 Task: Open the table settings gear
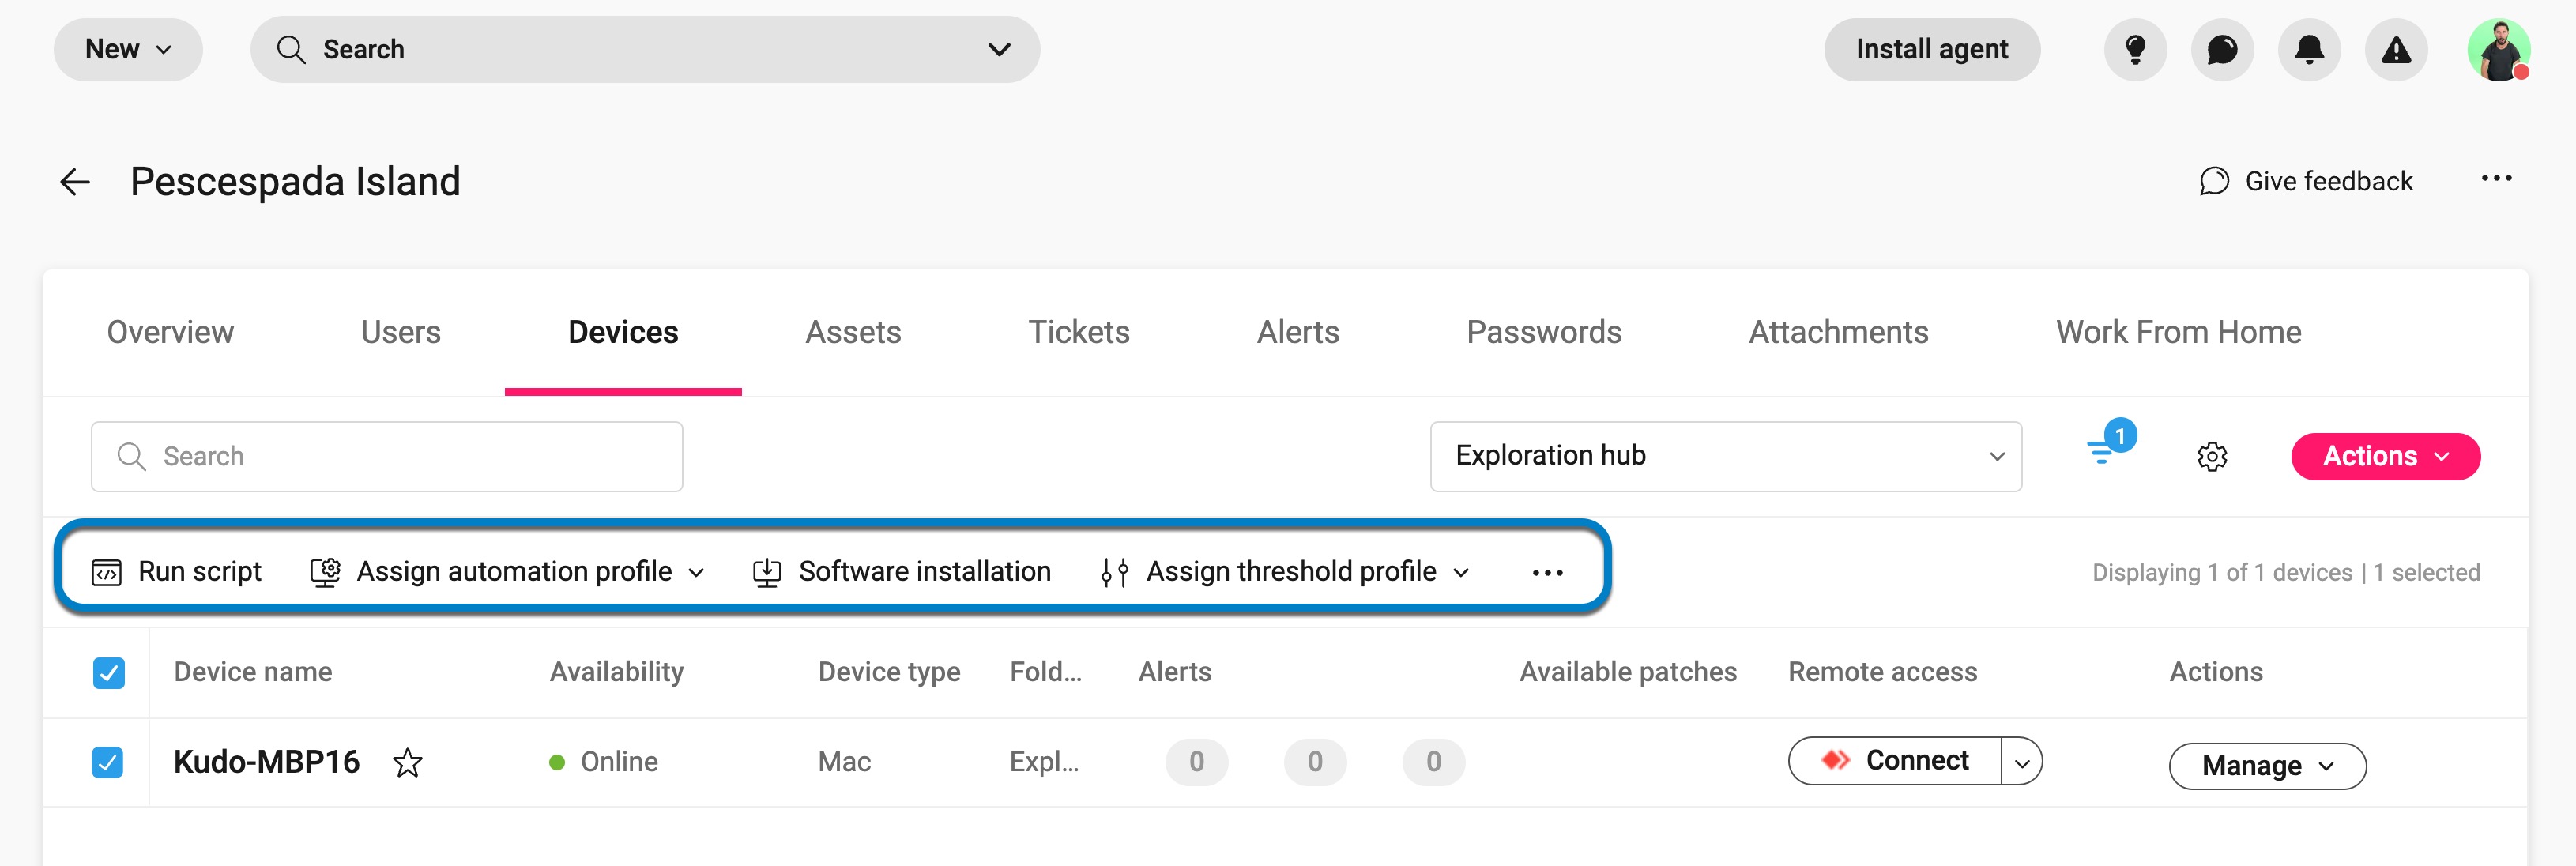[2212, 456]
